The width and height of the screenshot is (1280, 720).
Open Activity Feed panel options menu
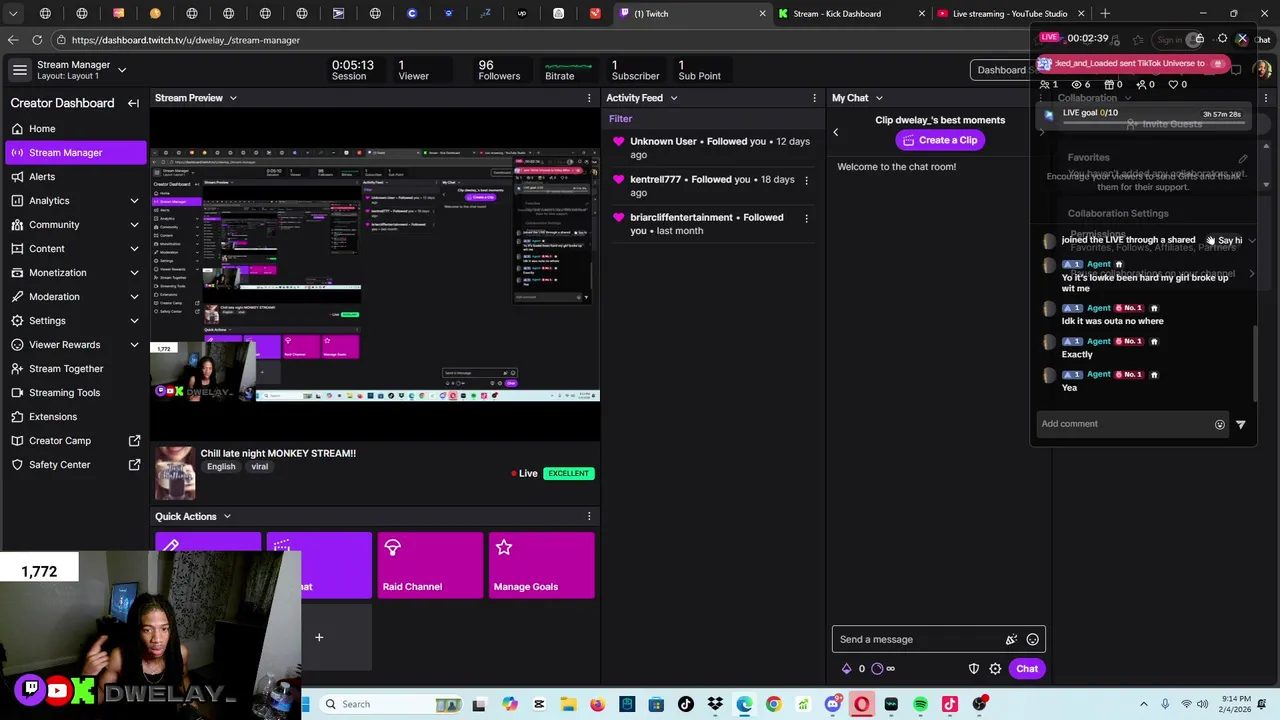[814, 98]
